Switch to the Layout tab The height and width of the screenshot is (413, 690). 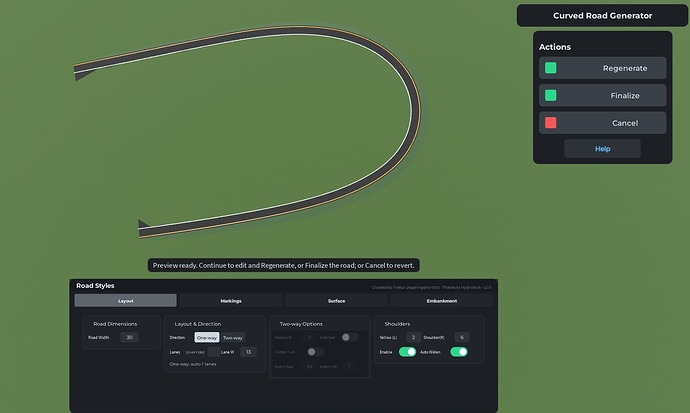tap(125, 301)
